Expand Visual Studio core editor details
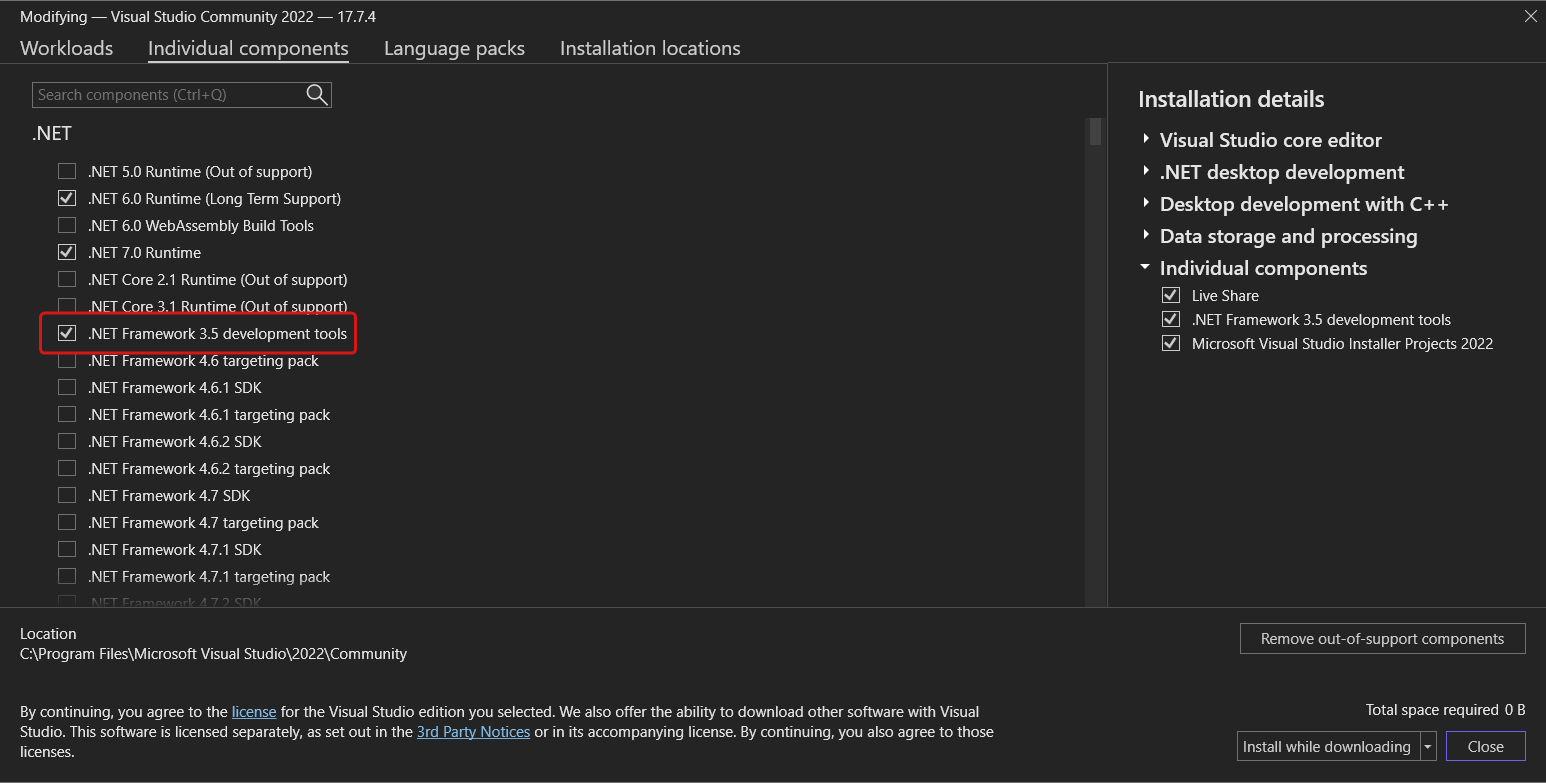Image resolution: width=1546 pixels, height=783 pixels. [1146, 140]
